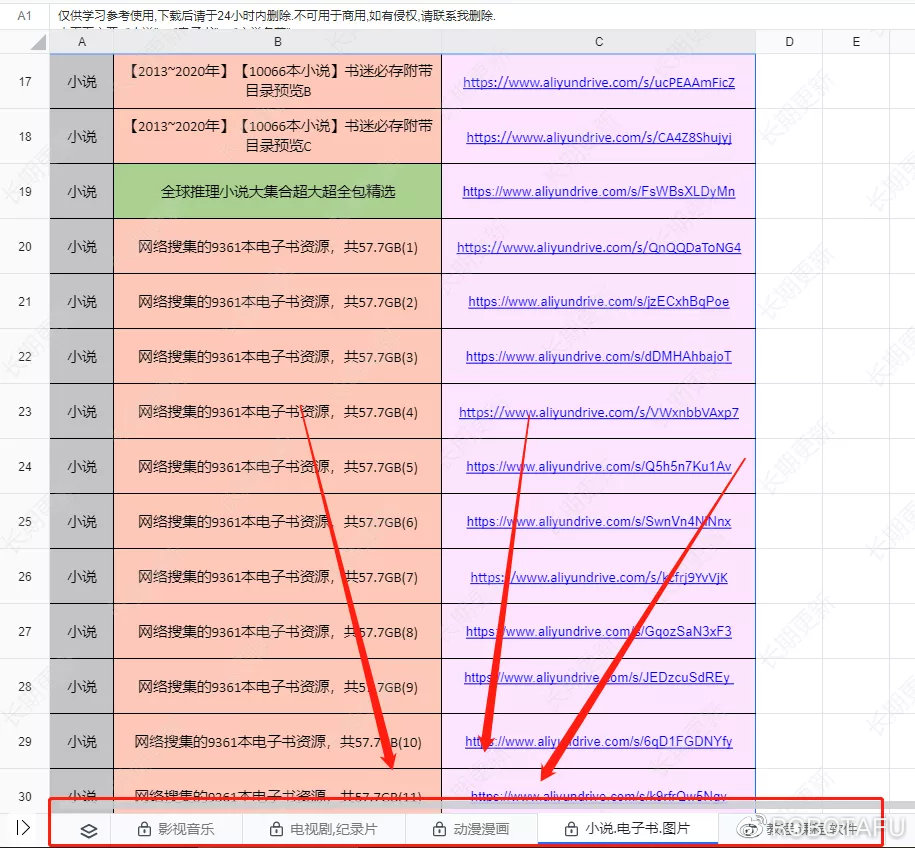The width and height of the screenshot is (915, 848).
Task: Click the lock icon on the 动漫漫画 tab
Action: tap(439, 829)
